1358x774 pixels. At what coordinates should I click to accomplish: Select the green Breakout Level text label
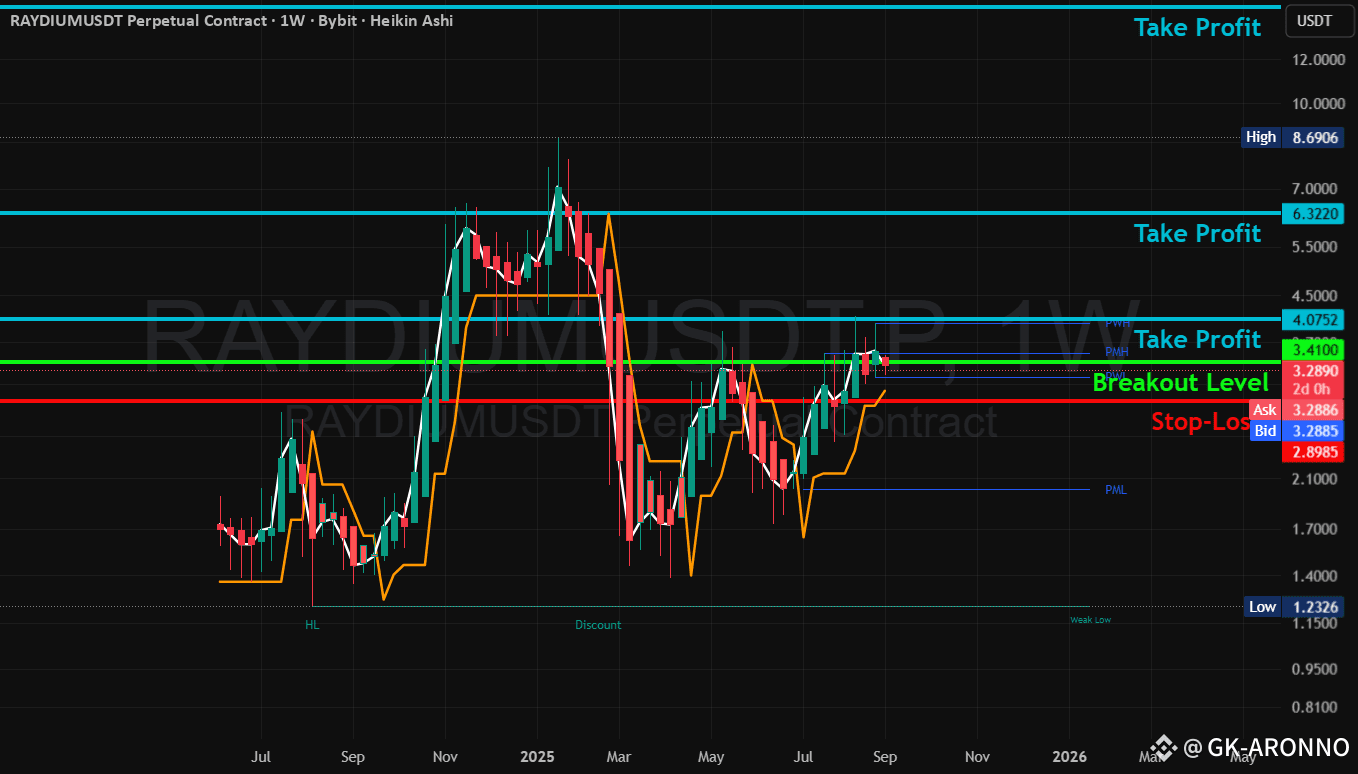(1180, 382)
